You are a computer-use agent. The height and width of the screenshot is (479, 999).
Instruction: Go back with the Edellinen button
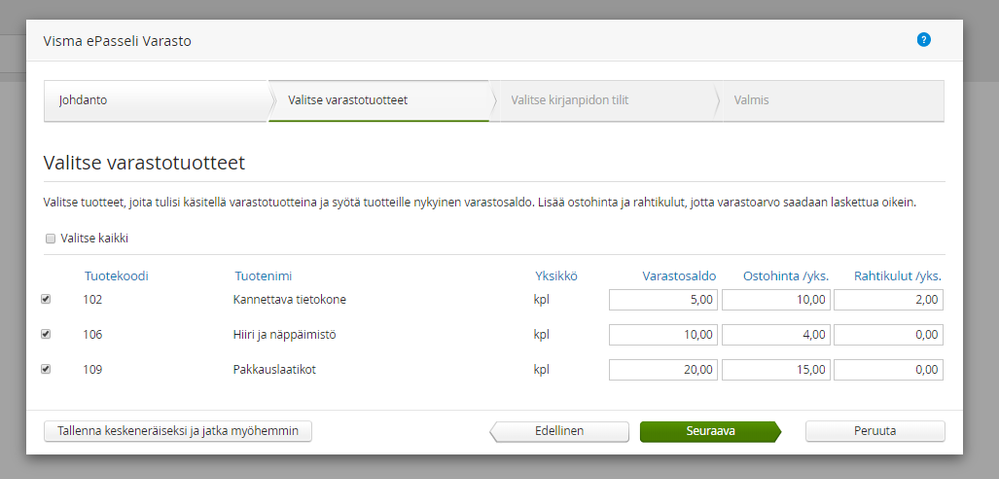[x=559, y=431]
